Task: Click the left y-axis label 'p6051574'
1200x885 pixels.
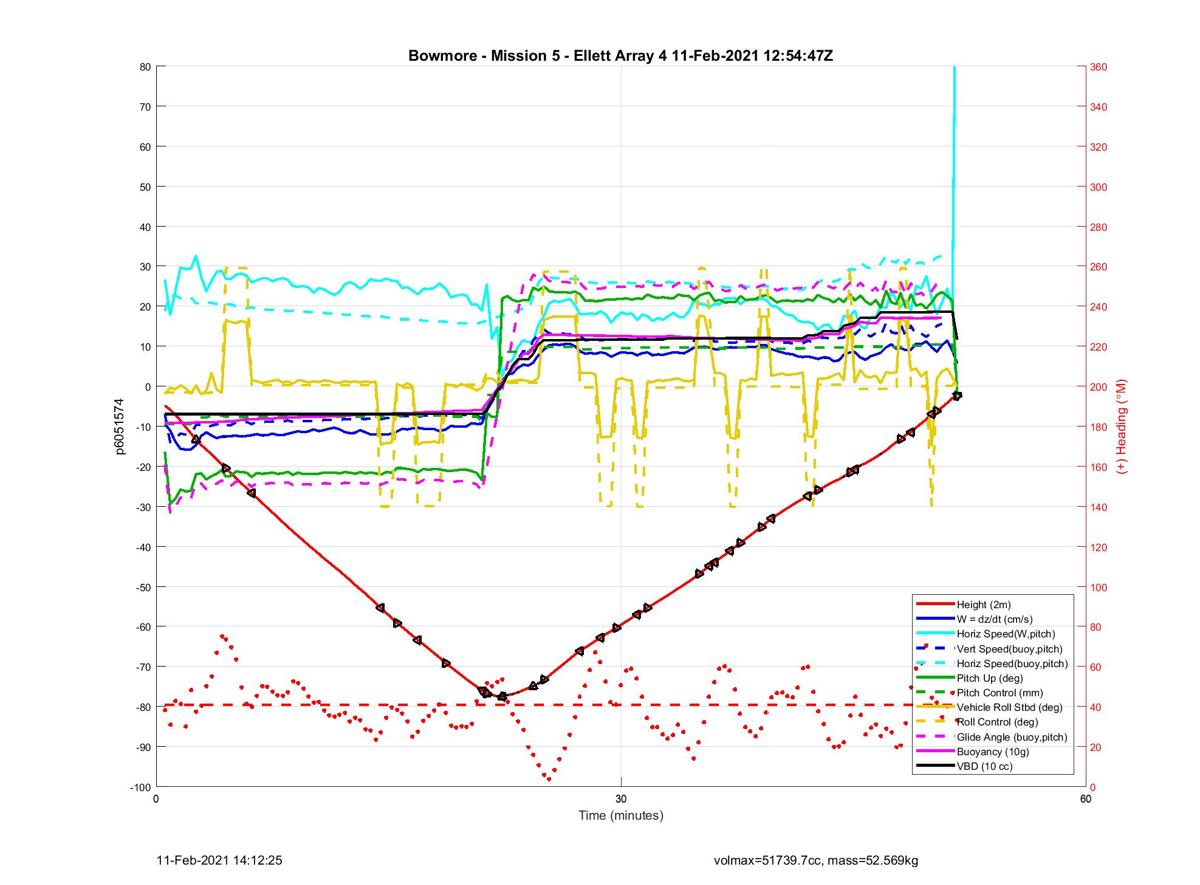Action: pyautogui.click(x=120, y=427)
